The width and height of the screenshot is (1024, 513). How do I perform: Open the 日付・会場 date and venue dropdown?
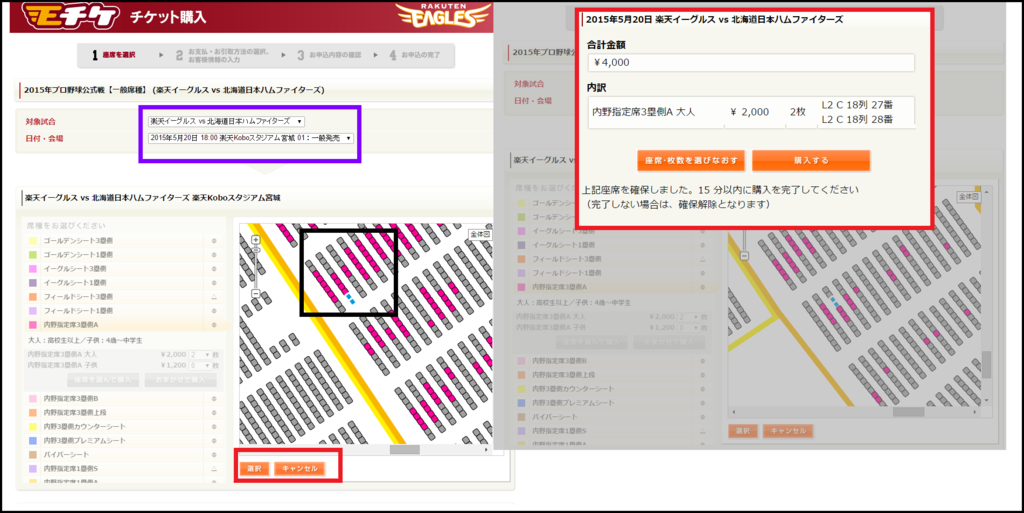tap(251, 138)
